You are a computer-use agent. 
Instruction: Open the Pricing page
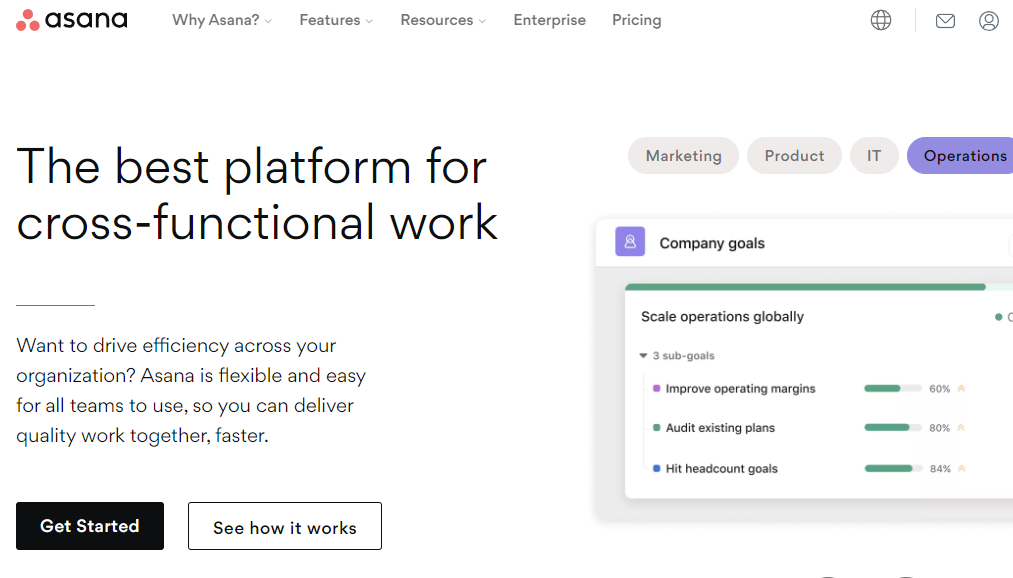coord(636,20)
